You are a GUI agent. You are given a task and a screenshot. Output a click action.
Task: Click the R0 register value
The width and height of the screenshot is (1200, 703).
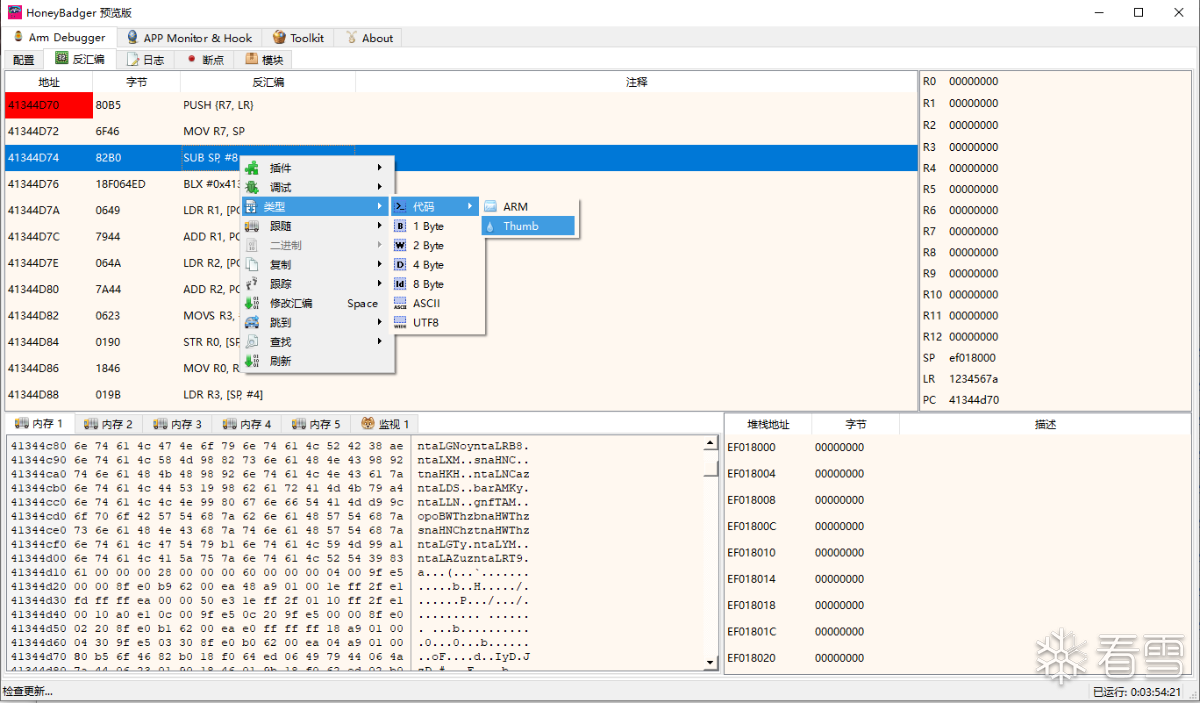coord(973,82)
